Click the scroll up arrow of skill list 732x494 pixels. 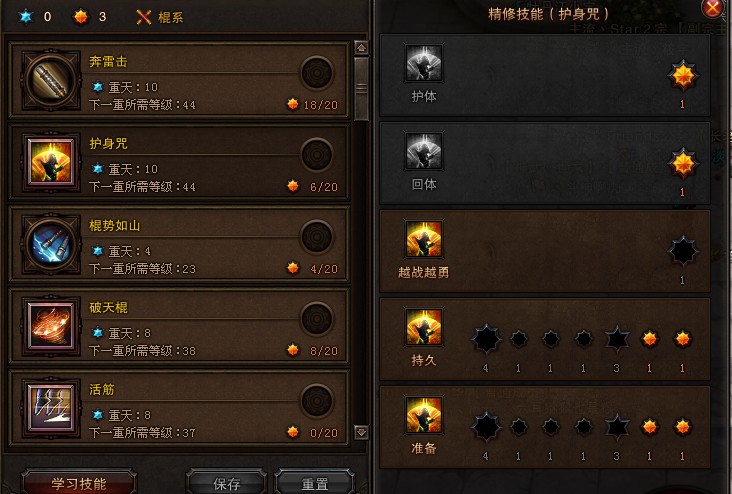361,48
